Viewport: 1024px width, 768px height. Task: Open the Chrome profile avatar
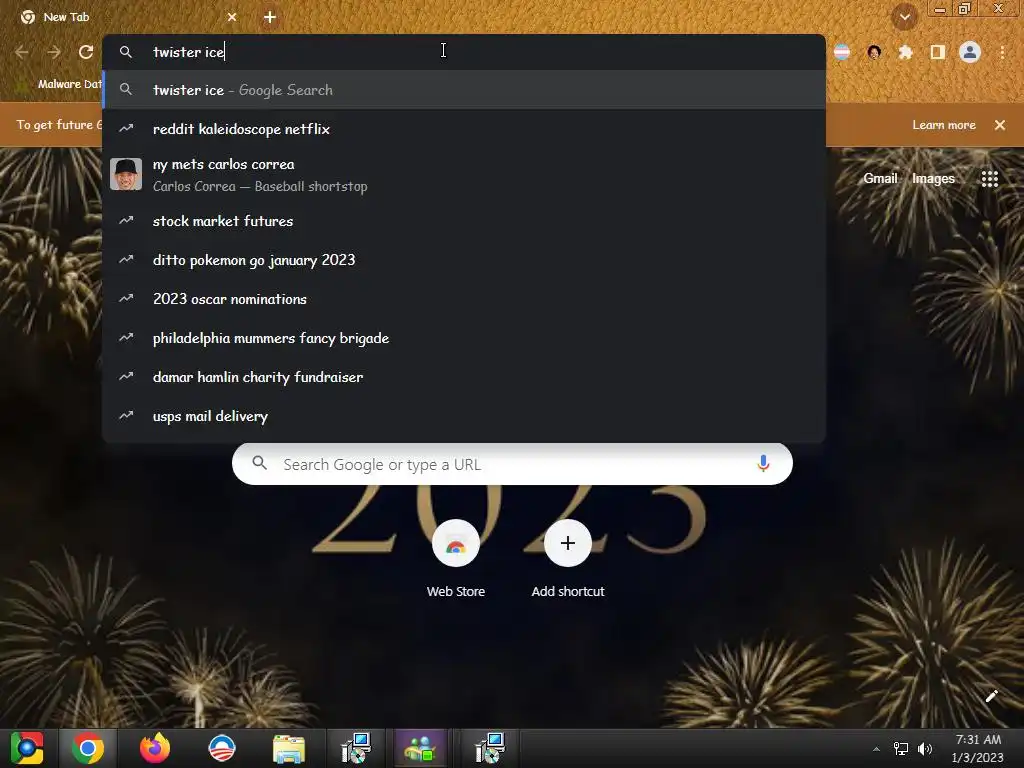click(970, 52)
